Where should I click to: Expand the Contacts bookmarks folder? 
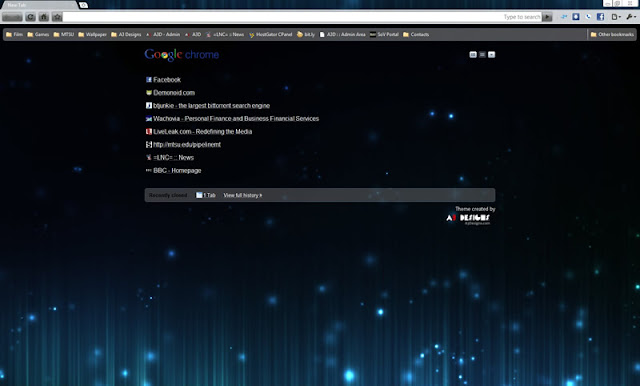(x=416, y=34)
